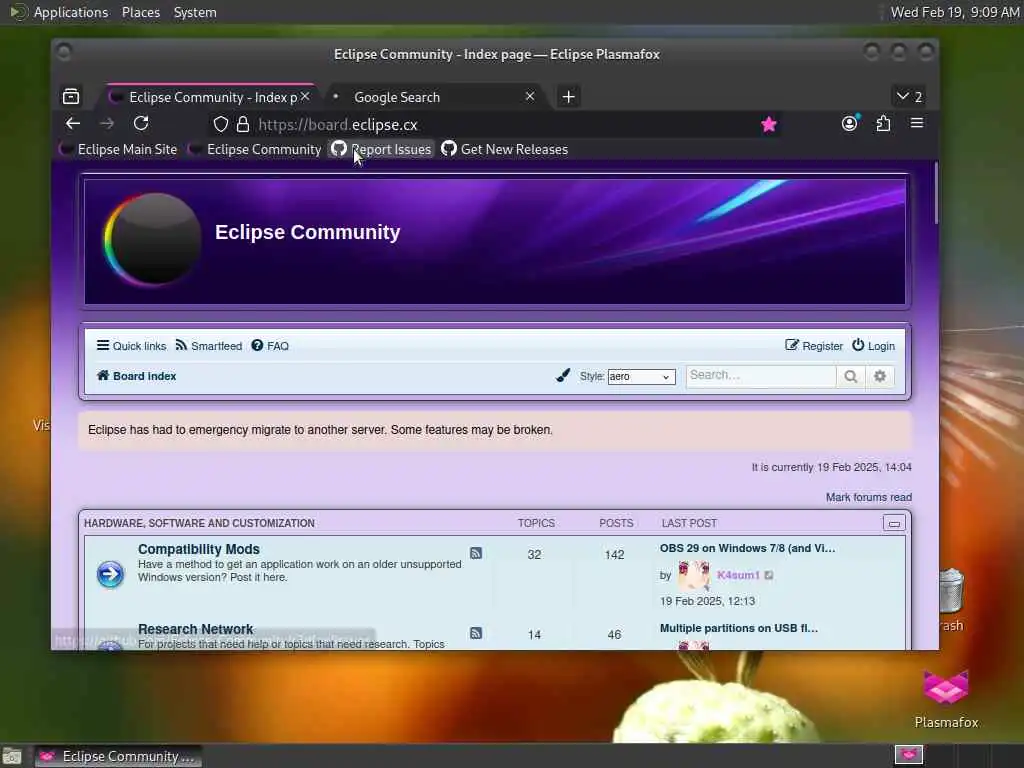Close the Google Search tab
Screen dimensions: 1024x768
[530, 96]
